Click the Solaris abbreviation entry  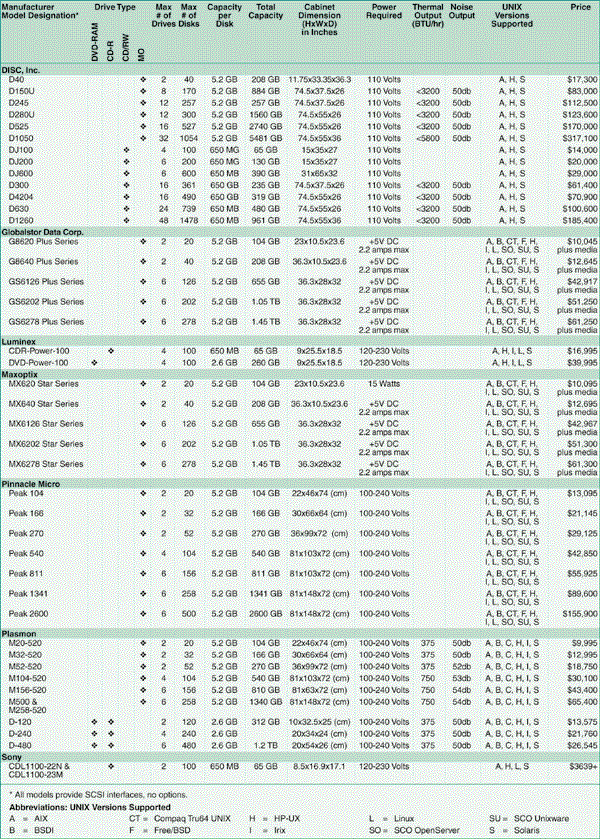(x=514, y=830)
